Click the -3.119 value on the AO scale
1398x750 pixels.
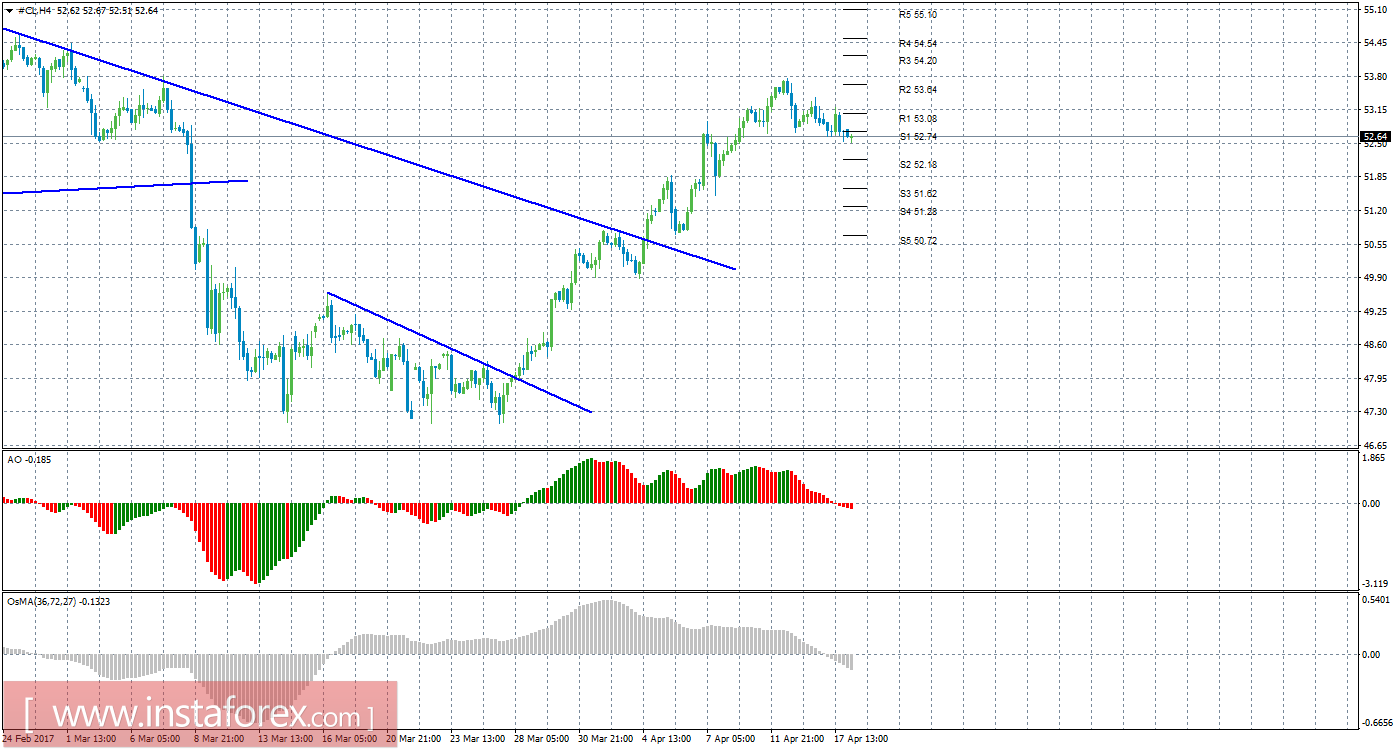tap(1375, 584)
